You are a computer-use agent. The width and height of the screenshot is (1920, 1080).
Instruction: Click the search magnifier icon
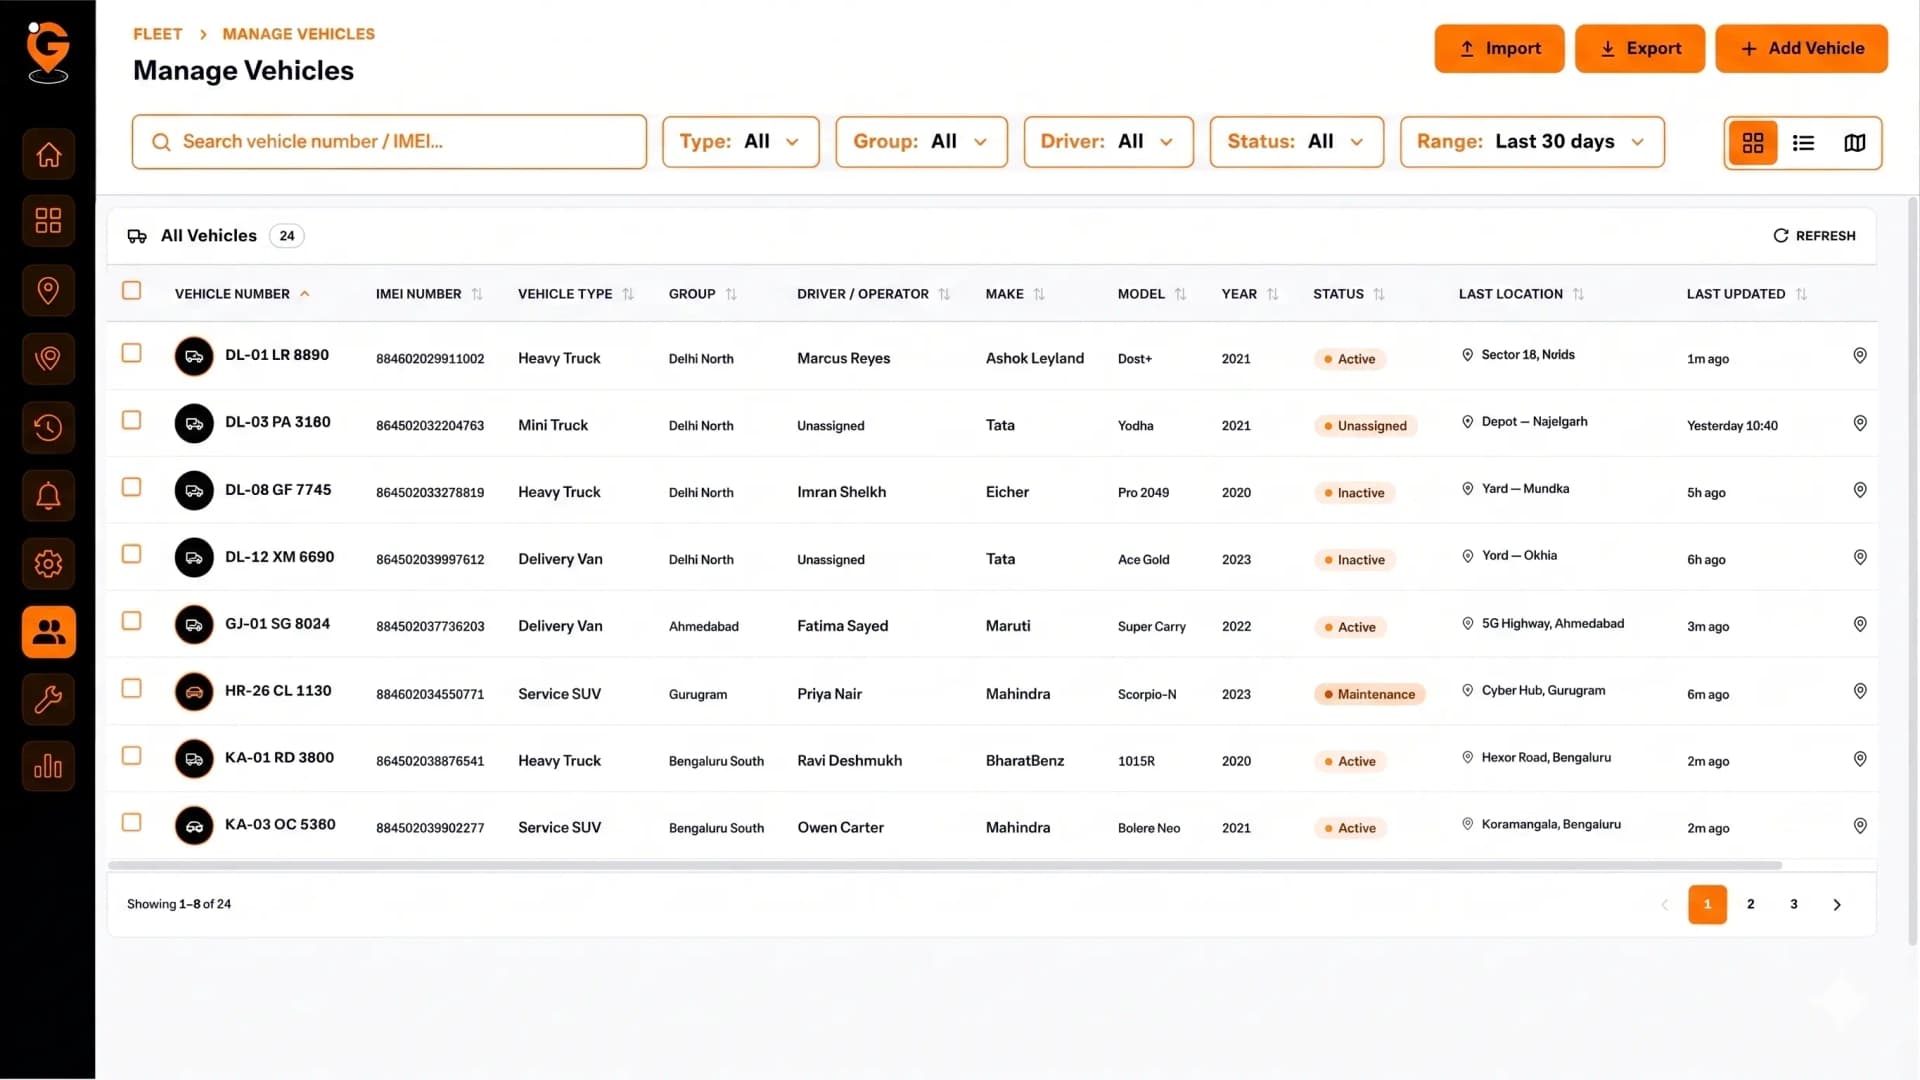[161, 142]
